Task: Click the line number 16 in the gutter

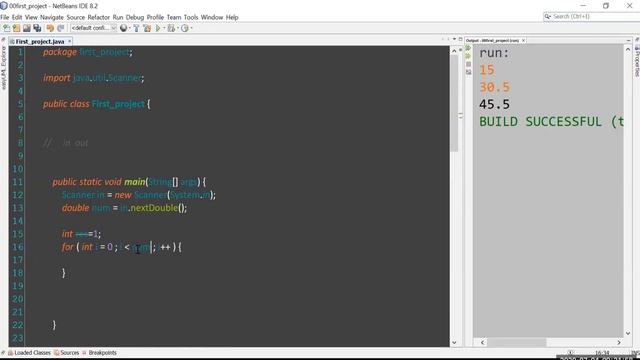Action: (x=18, y=247)
